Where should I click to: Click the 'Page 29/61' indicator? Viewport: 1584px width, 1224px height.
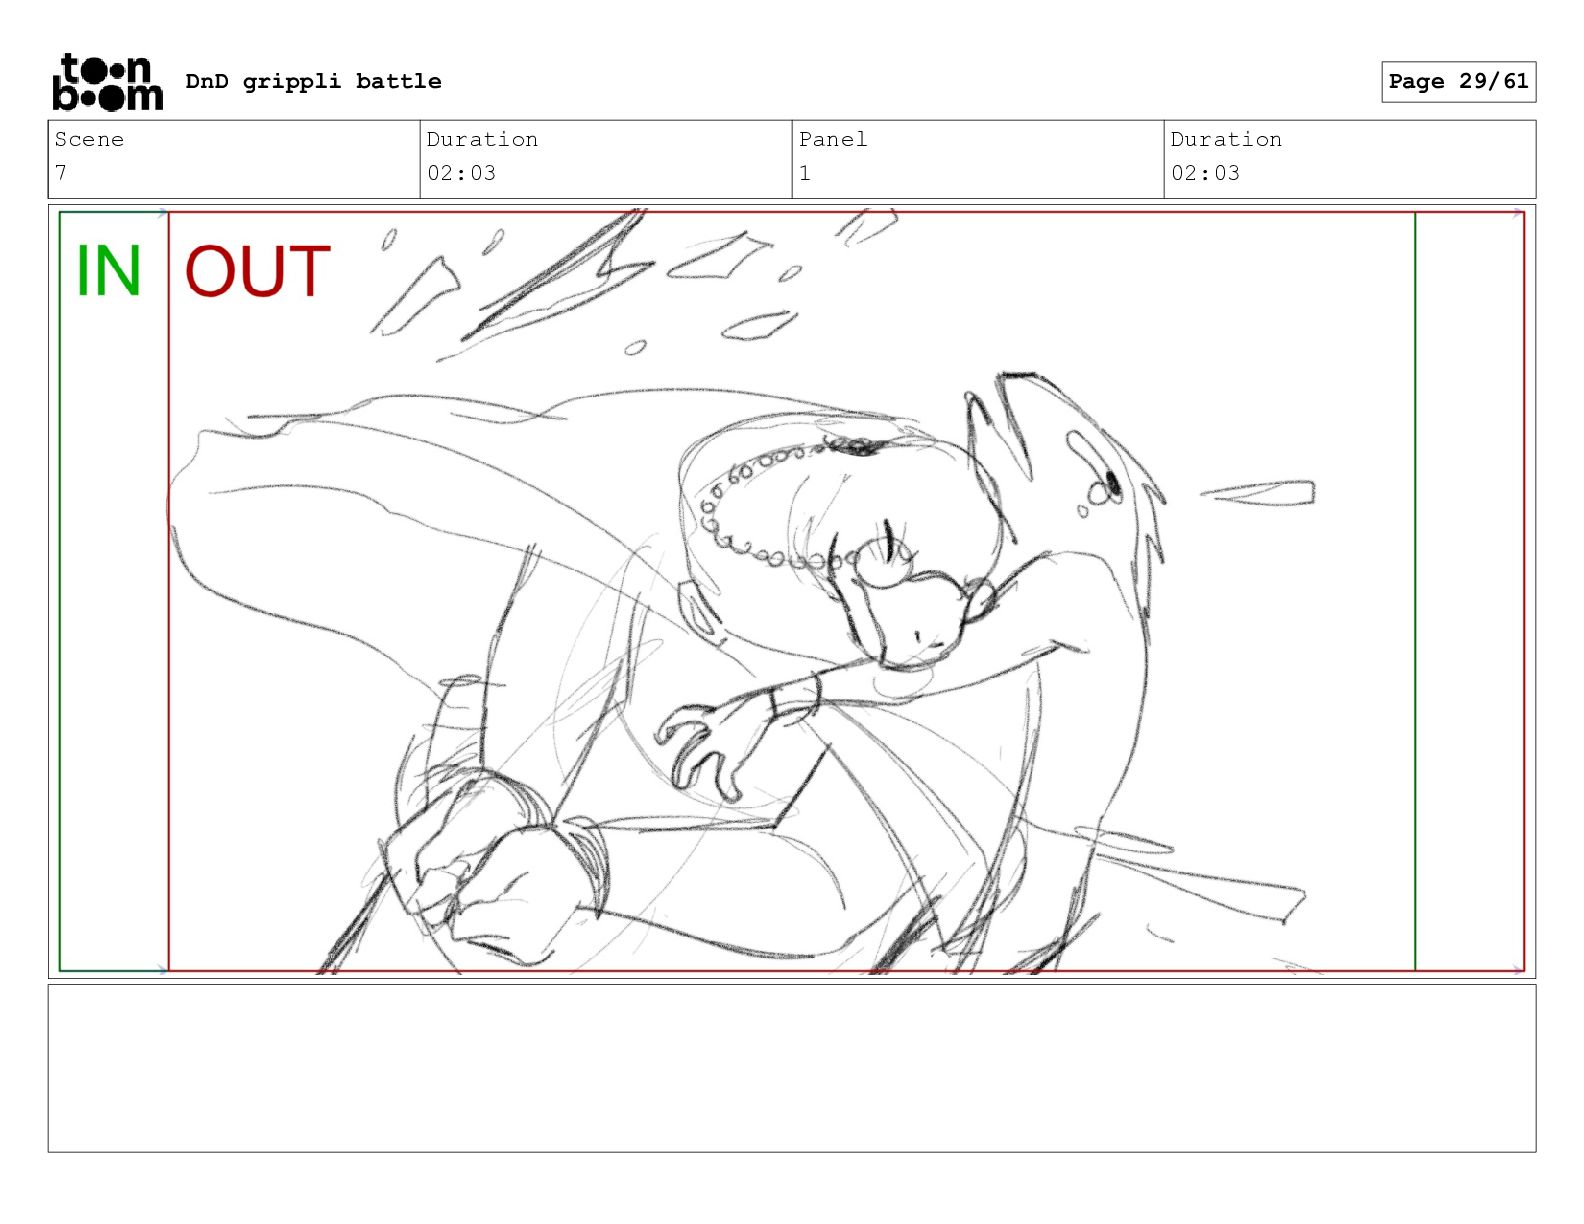[x=1458, y=82]
